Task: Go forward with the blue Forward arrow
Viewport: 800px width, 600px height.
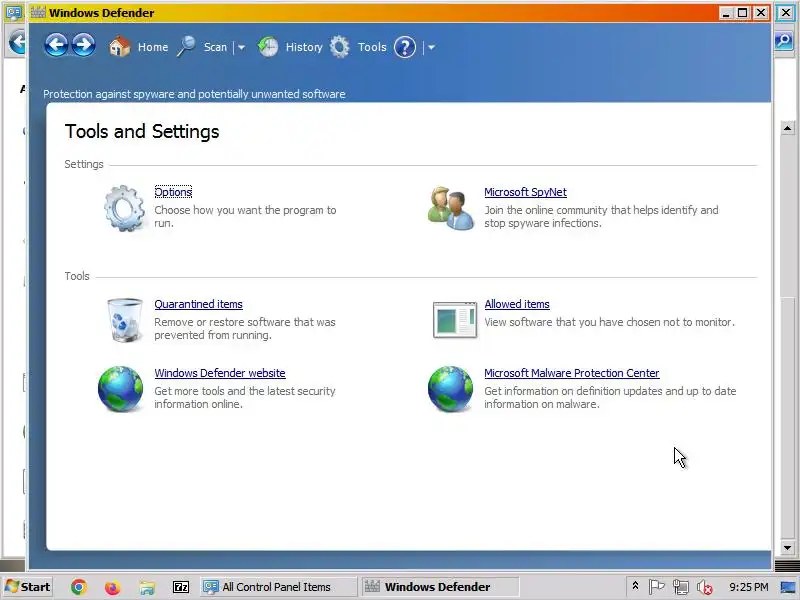Action: [83, 45]
